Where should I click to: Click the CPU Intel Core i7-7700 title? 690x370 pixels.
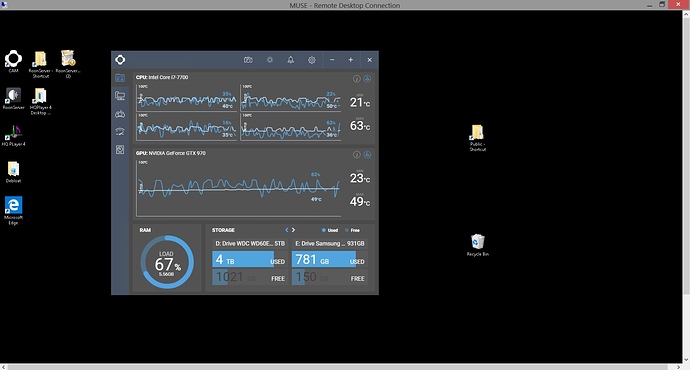(162, 77)
